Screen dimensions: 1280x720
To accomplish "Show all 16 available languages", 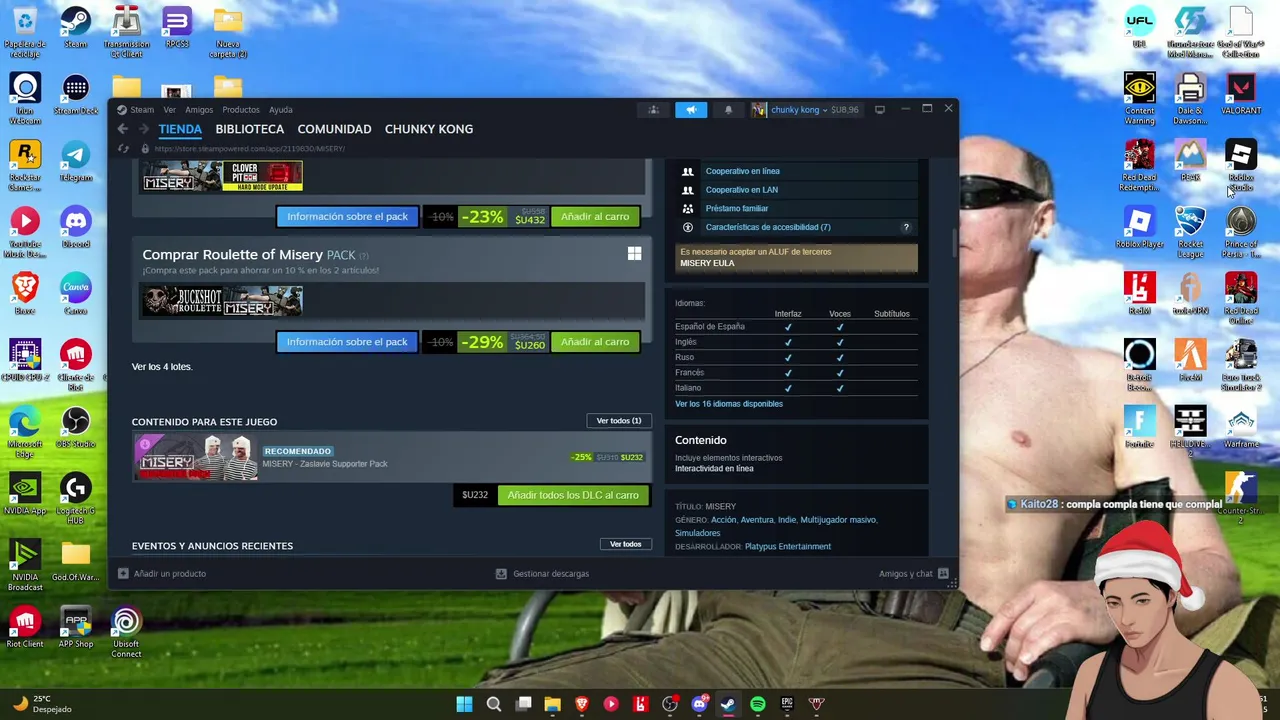I will (729, 404).
